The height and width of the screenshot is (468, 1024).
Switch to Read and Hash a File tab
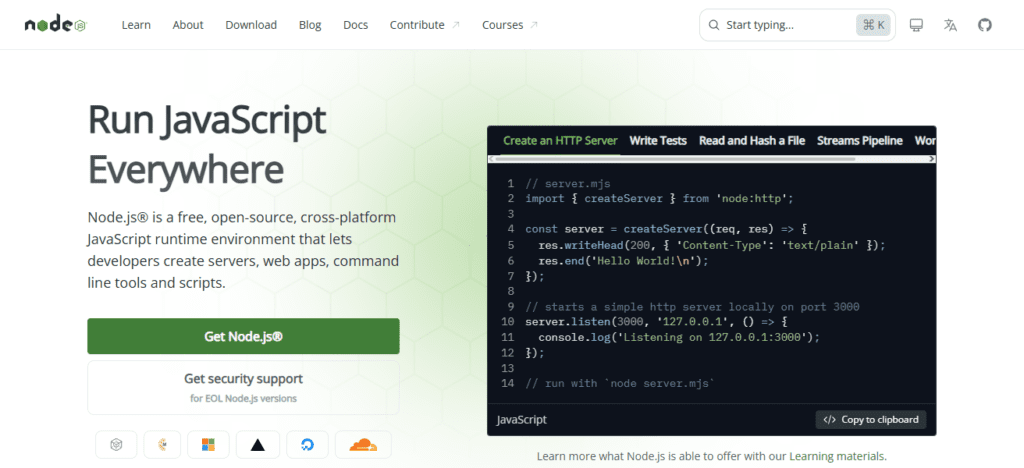point(752,140)
